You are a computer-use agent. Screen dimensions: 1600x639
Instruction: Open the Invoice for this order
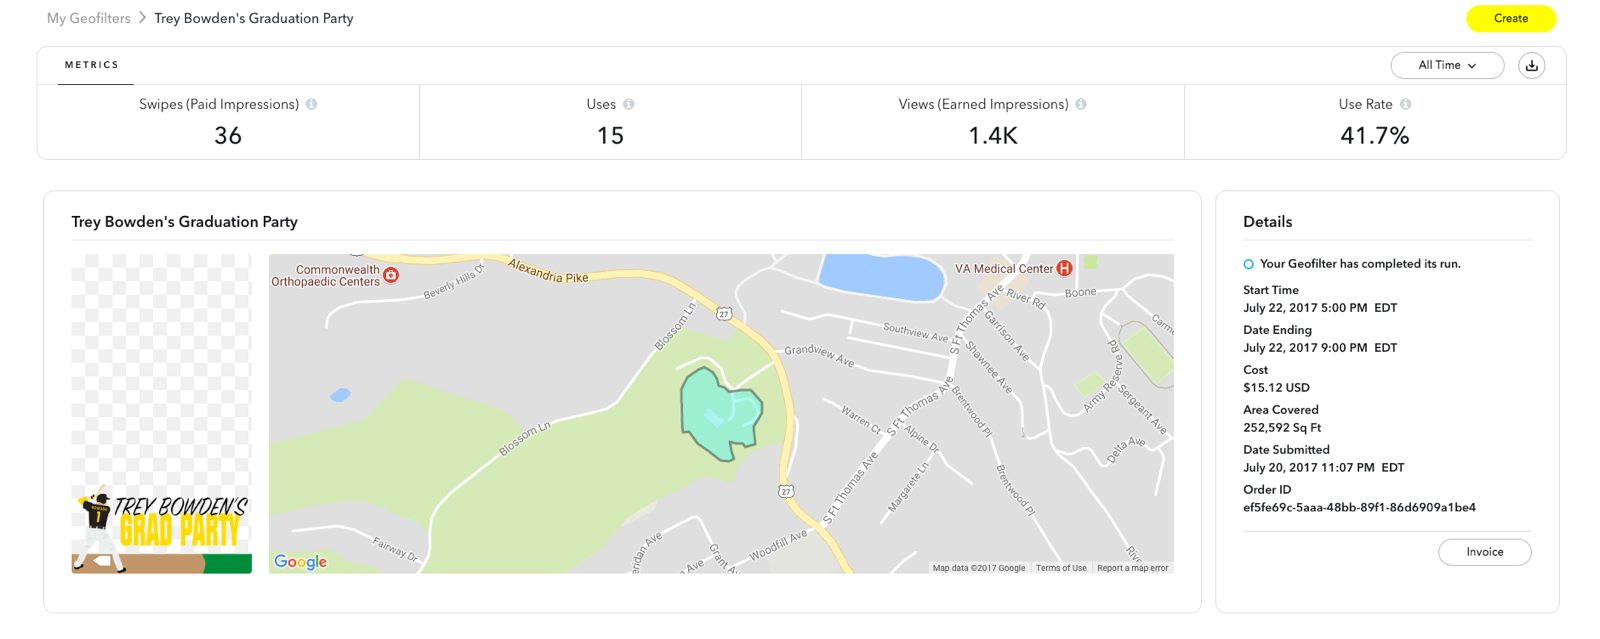click(x=1484, y=552)
